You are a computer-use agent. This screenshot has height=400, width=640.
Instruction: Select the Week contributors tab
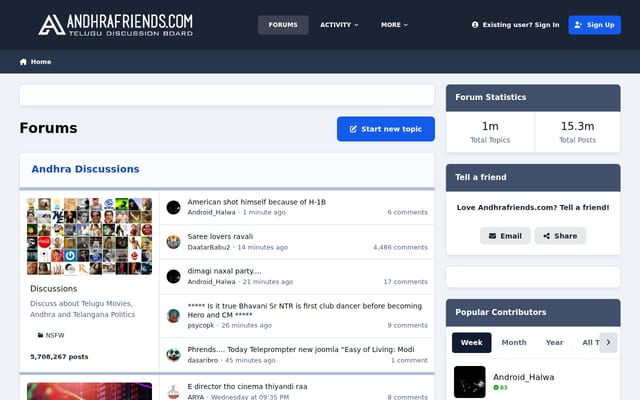click(471, 342)
